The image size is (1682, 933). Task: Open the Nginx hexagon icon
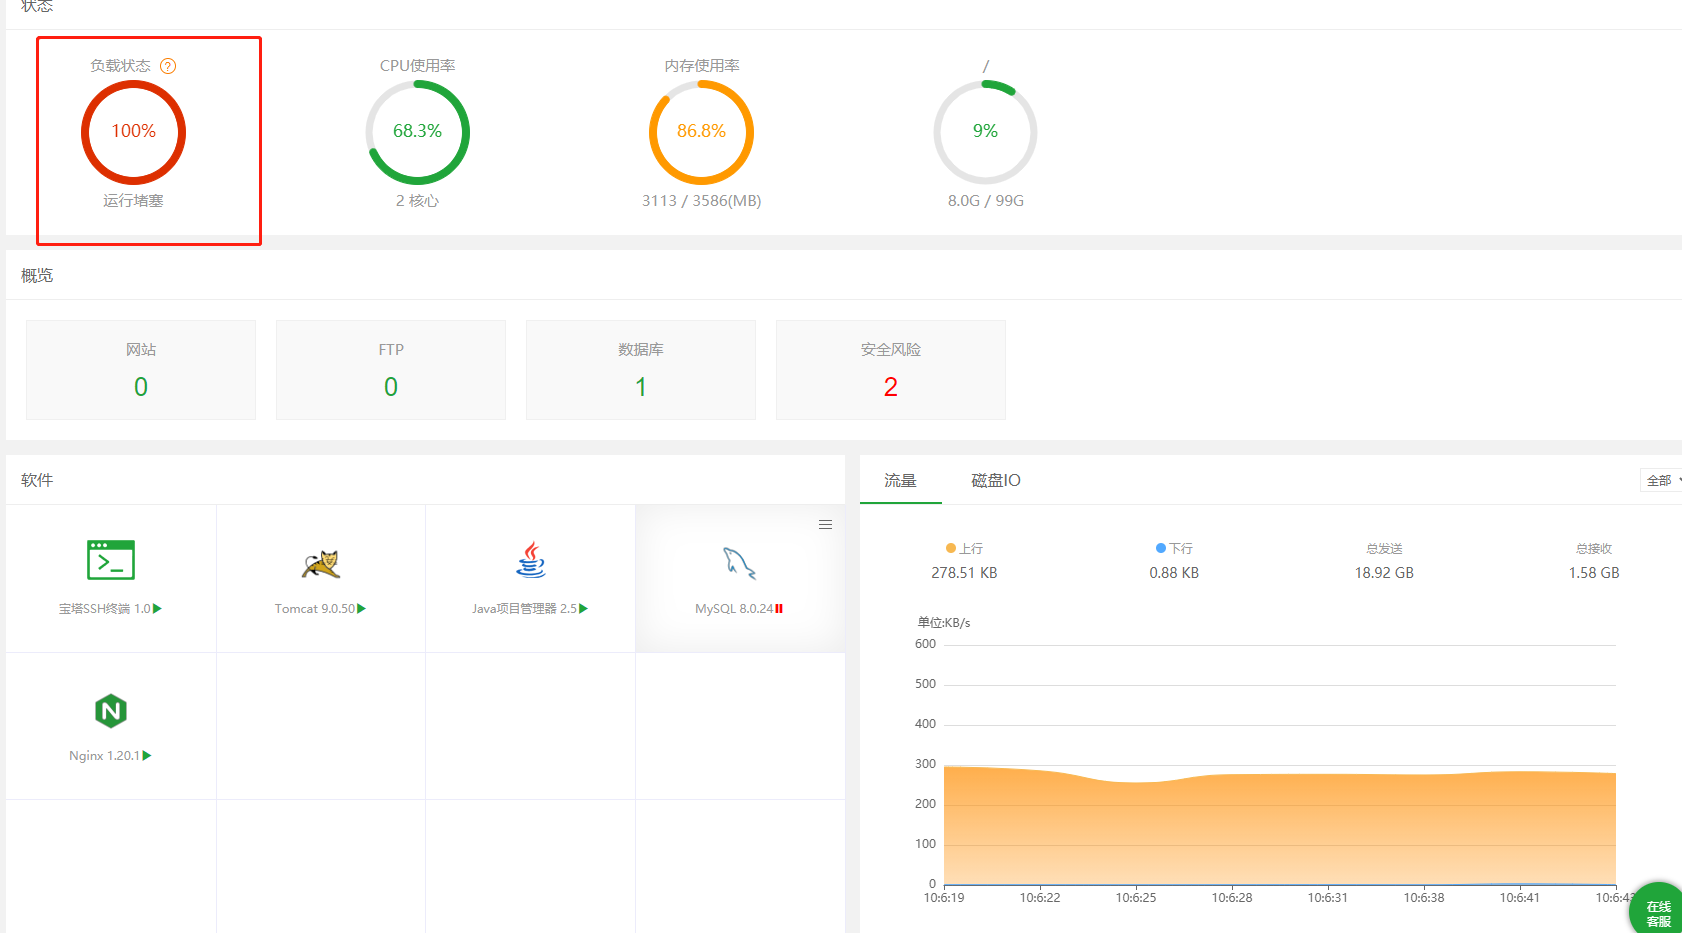(x=111, y=711)
